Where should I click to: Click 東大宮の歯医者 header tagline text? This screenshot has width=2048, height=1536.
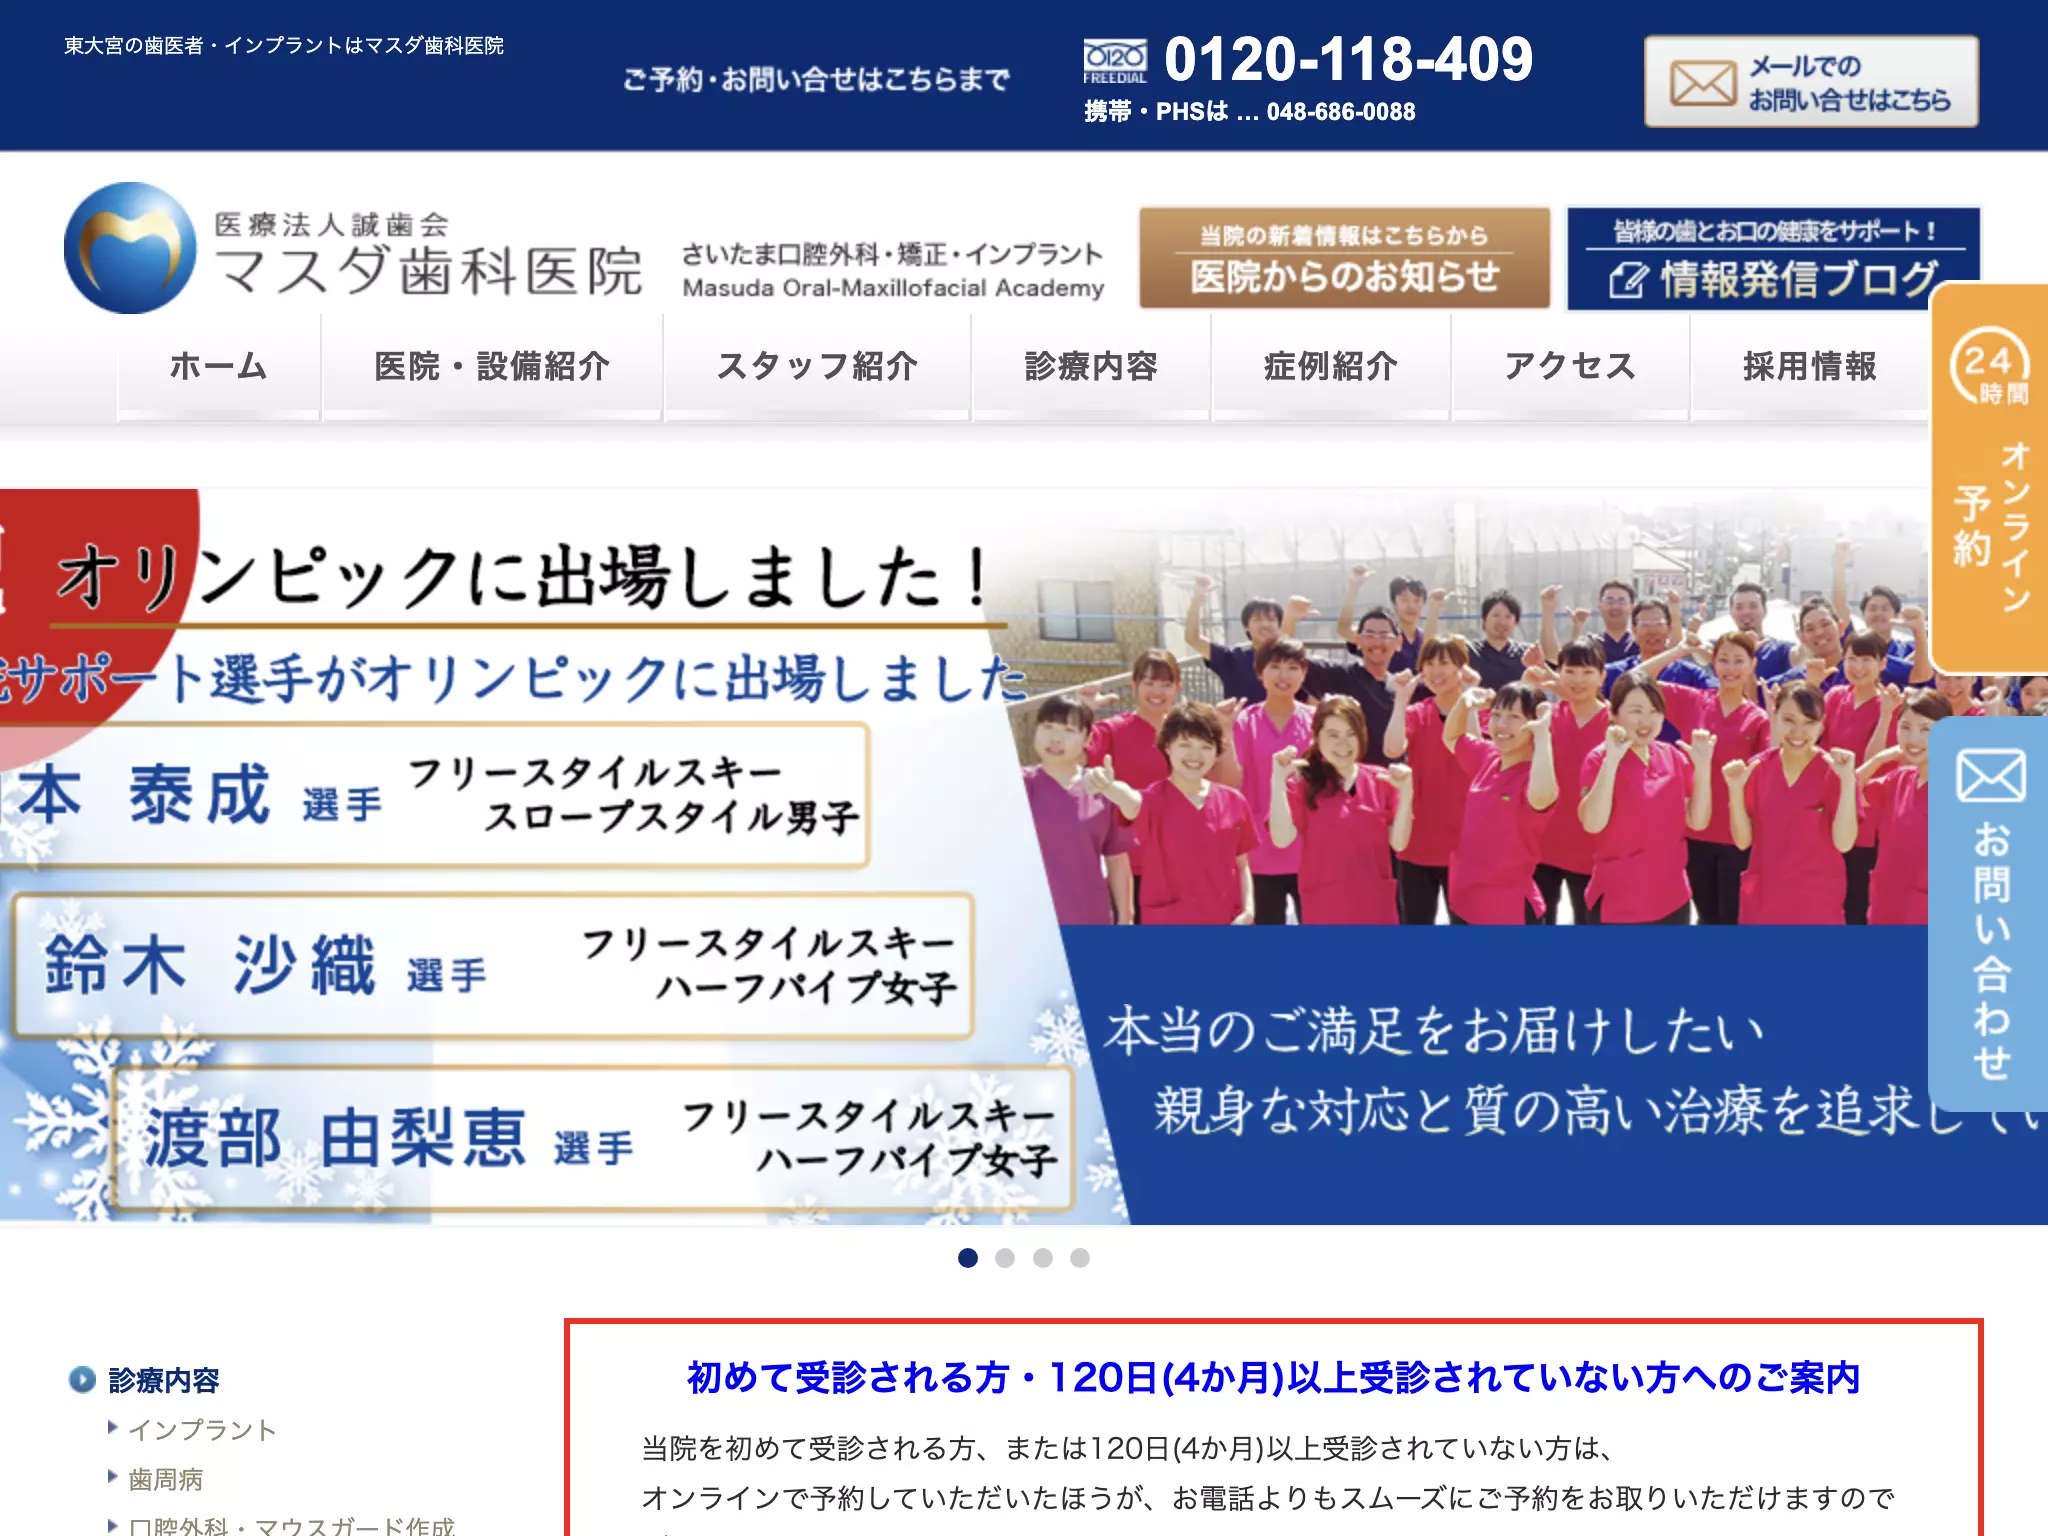coord(284,46)
